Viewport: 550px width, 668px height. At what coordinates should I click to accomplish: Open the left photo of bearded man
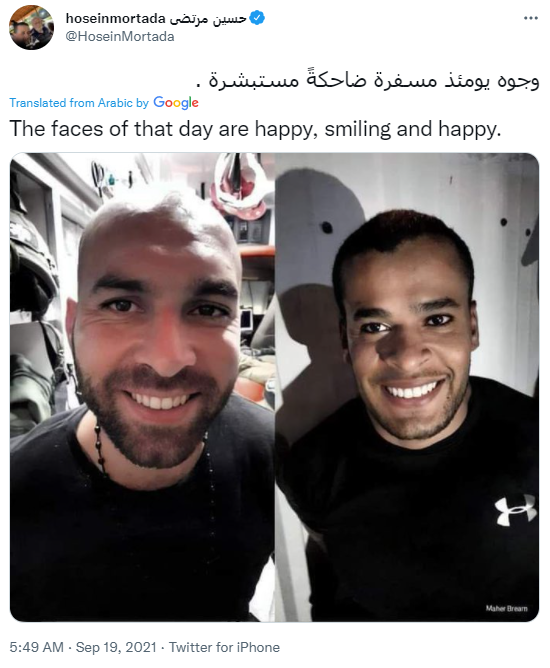(x=142, y=387)
